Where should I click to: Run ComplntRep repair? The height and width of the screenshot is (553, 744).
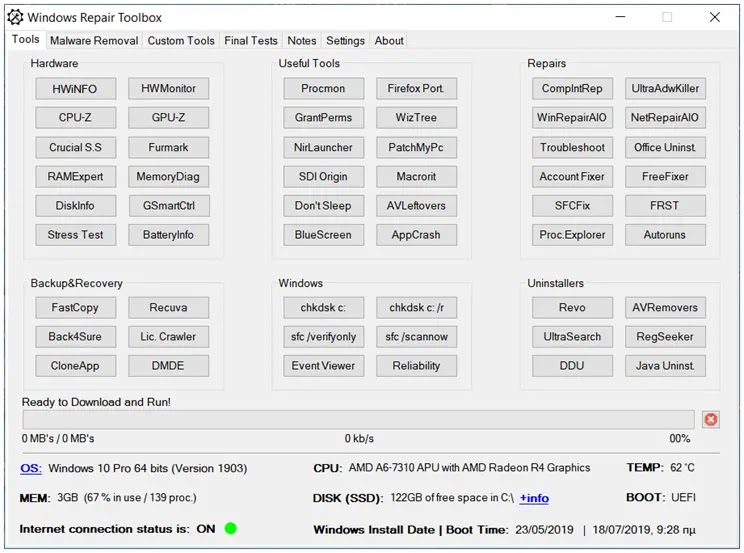572,89
